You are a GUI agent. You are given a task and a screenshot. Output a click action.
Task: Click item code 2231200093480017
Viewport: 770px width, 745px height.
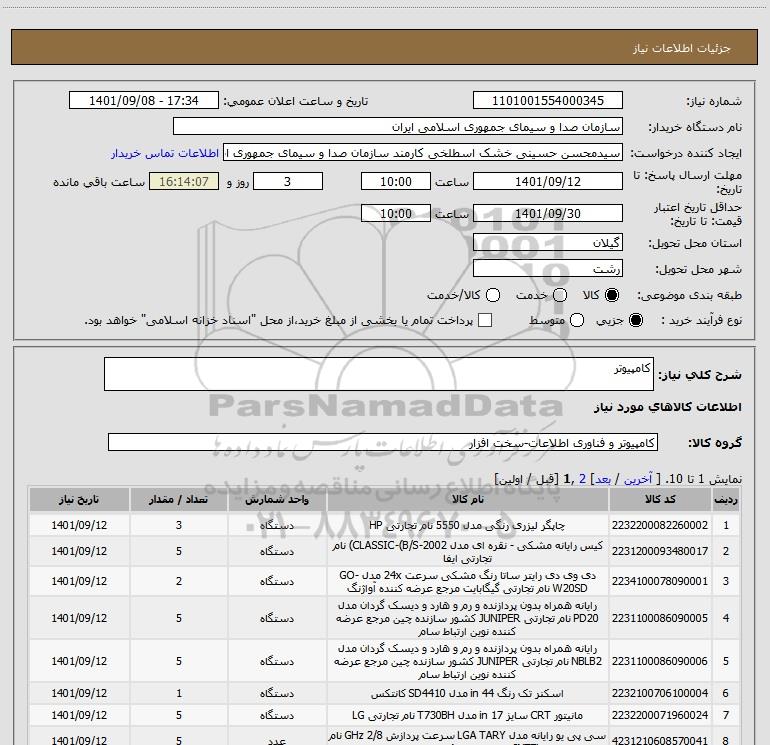tap(660, 551)
